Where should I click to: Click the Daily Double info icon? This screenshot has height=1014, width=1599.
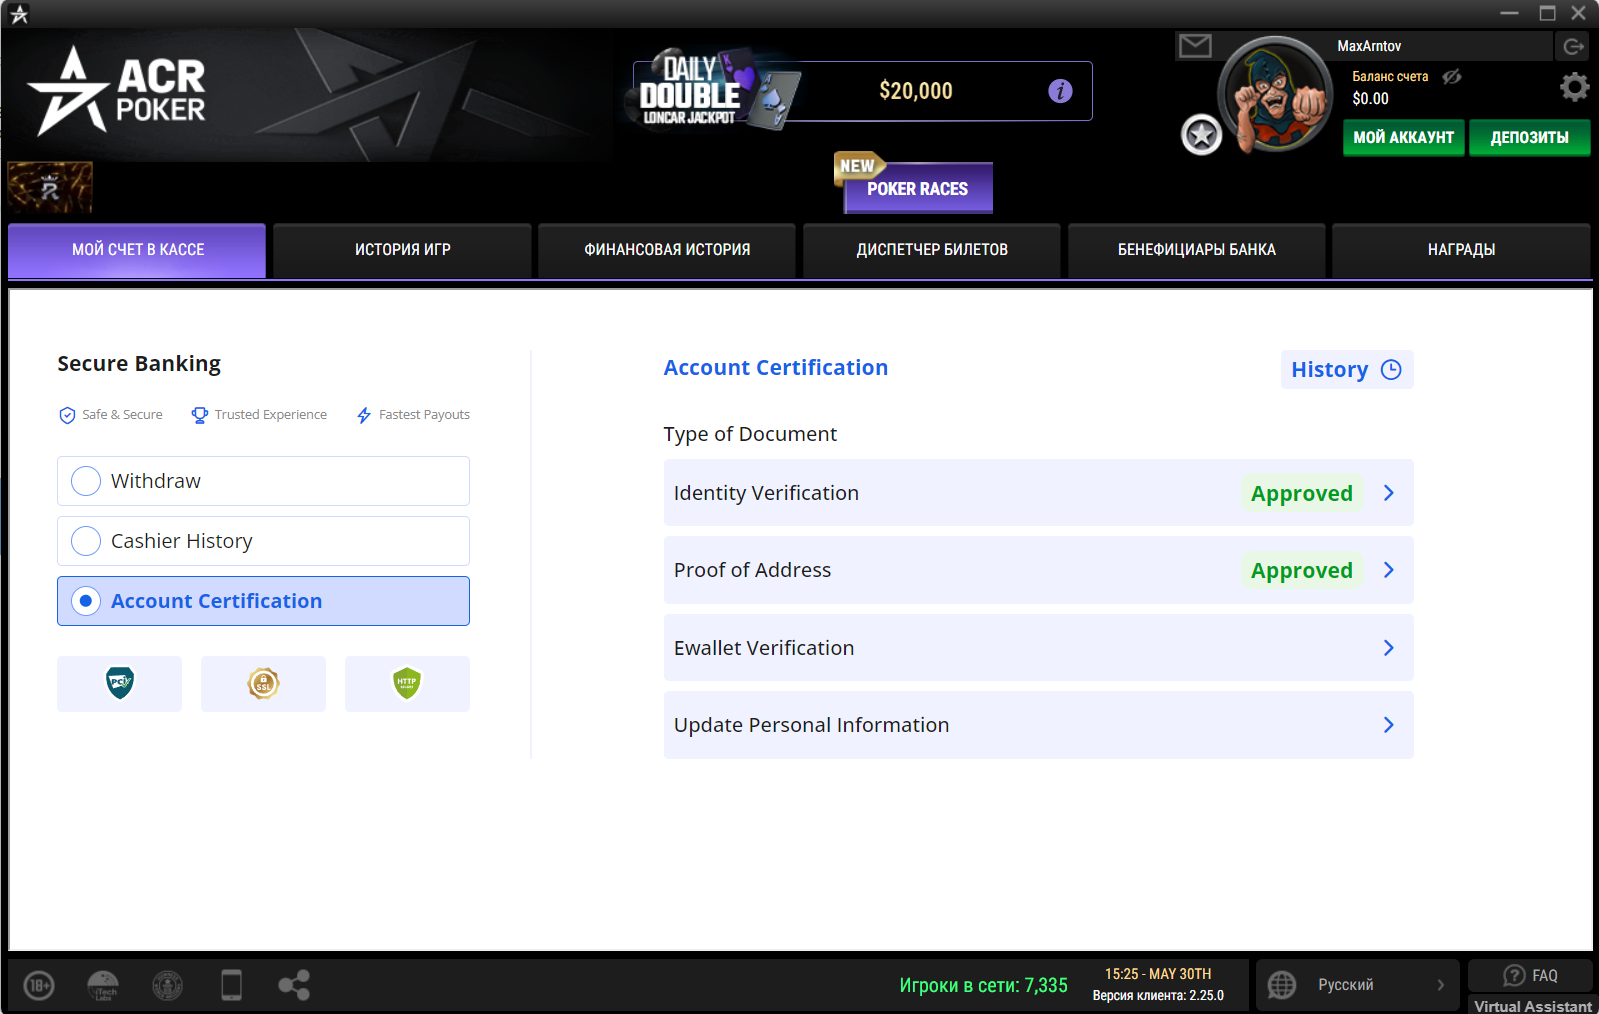(1060, 91)
